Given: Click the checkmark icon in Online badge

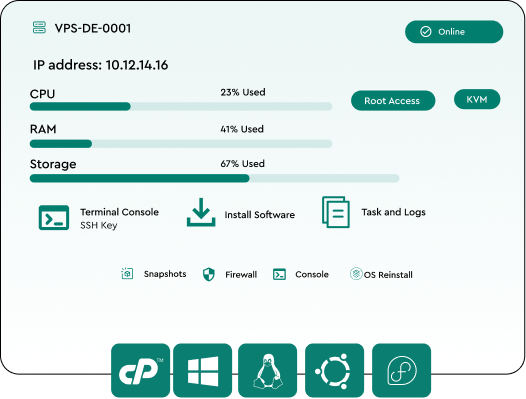Looking at the screenshot, I should [x=425, y=32].
